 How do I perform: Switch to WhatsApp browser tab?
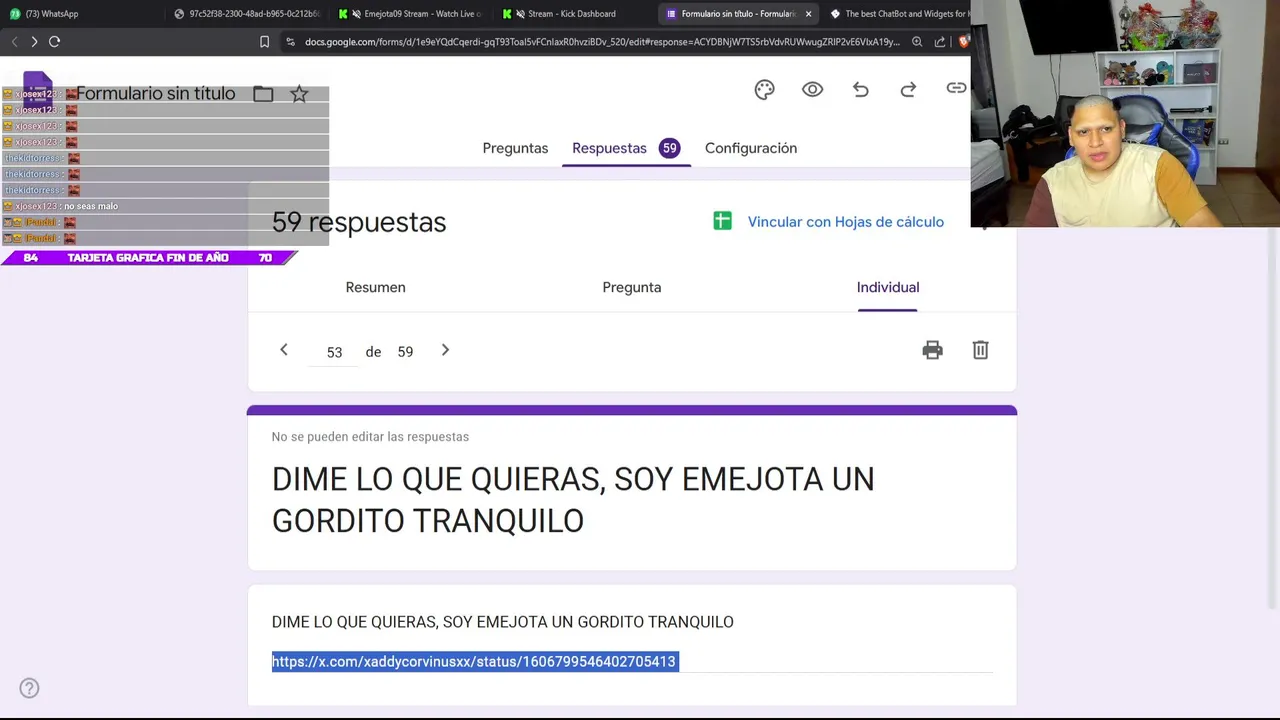coord(80,14)
